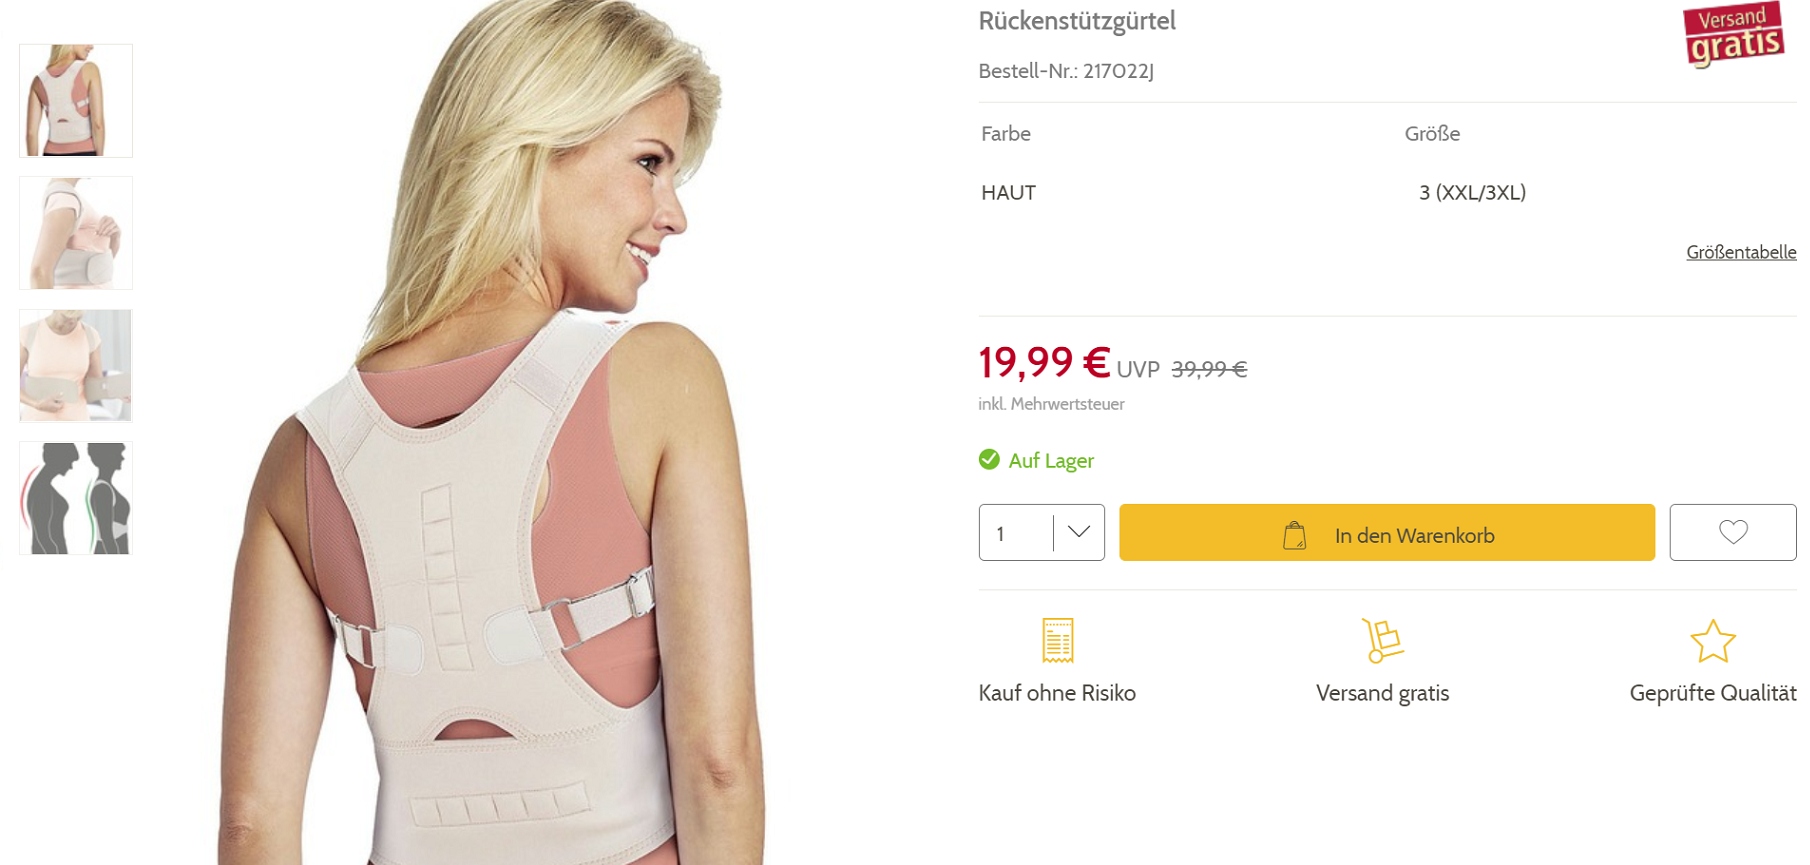Click the quantity value 1
1810x865 pixels.
(1001, 534)
